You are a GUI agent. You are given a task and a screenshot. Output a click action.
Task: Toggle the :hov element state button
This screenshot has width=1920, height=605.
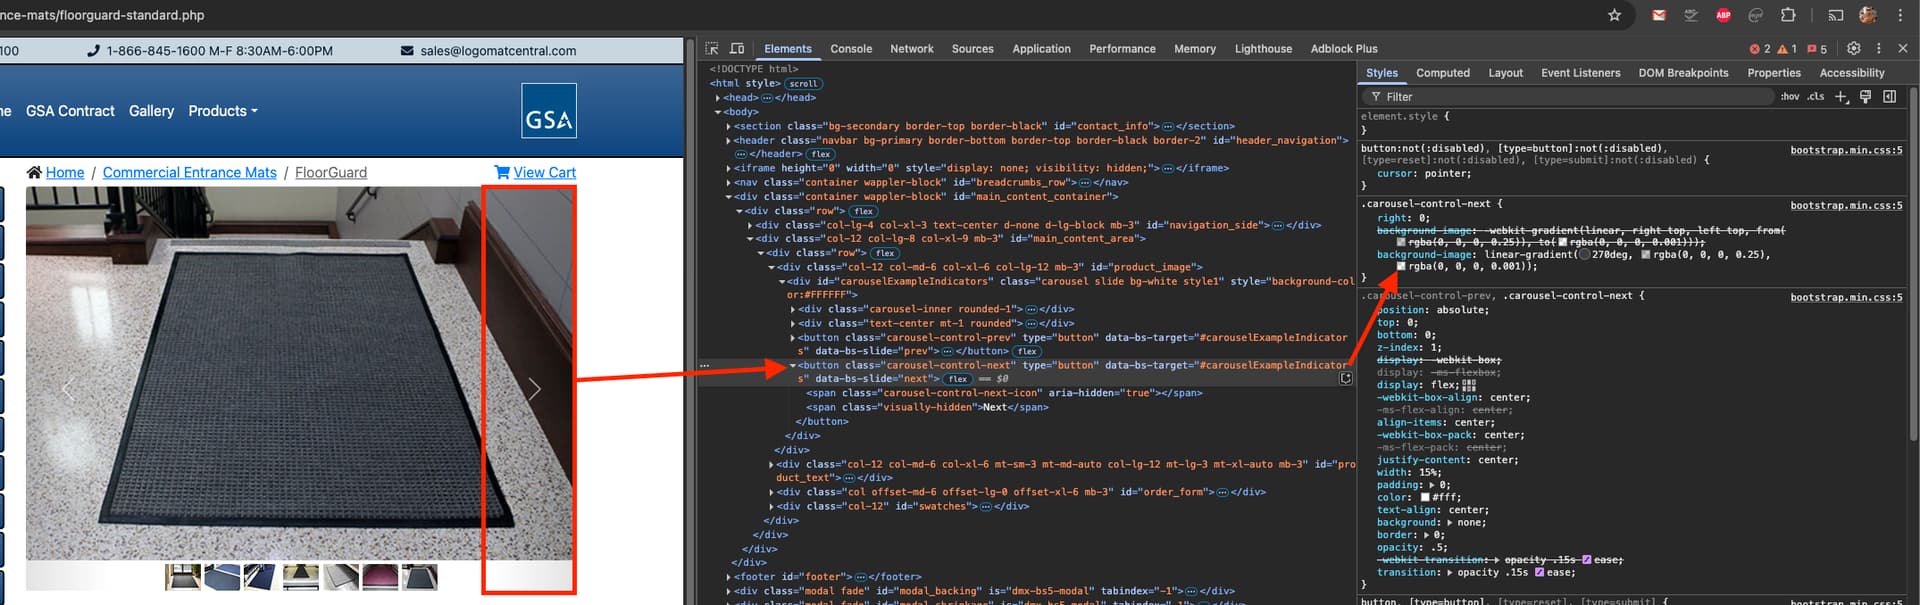(x=1790, y=97)
